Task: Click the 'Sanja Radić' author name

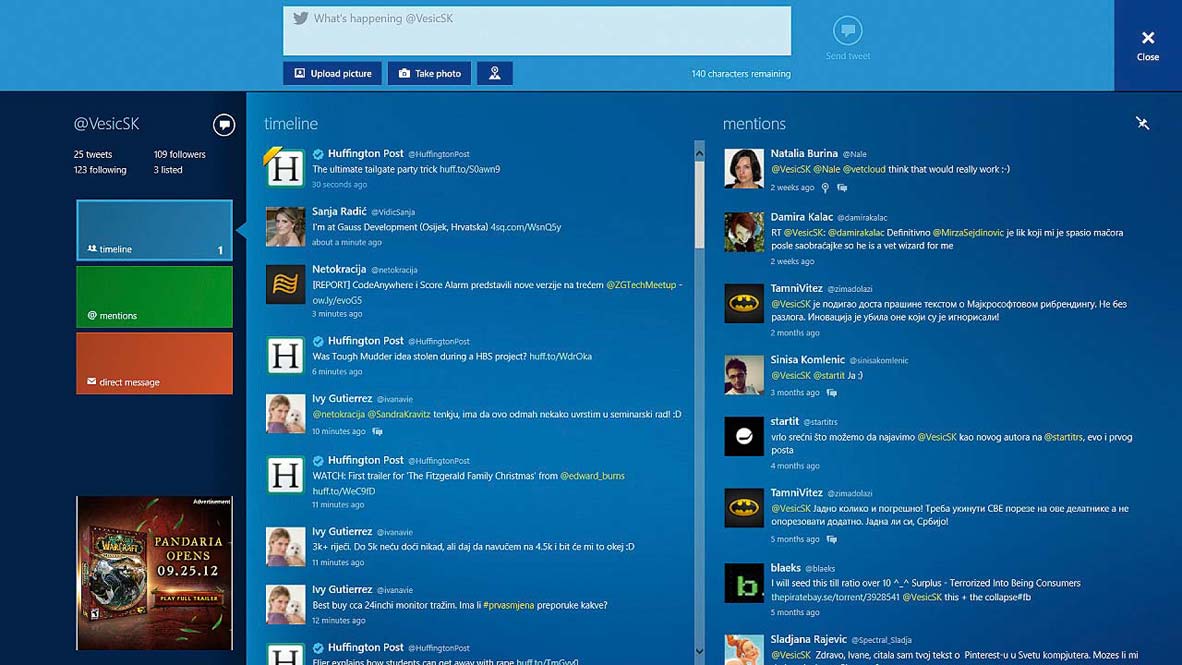Action: coord(339,212)
